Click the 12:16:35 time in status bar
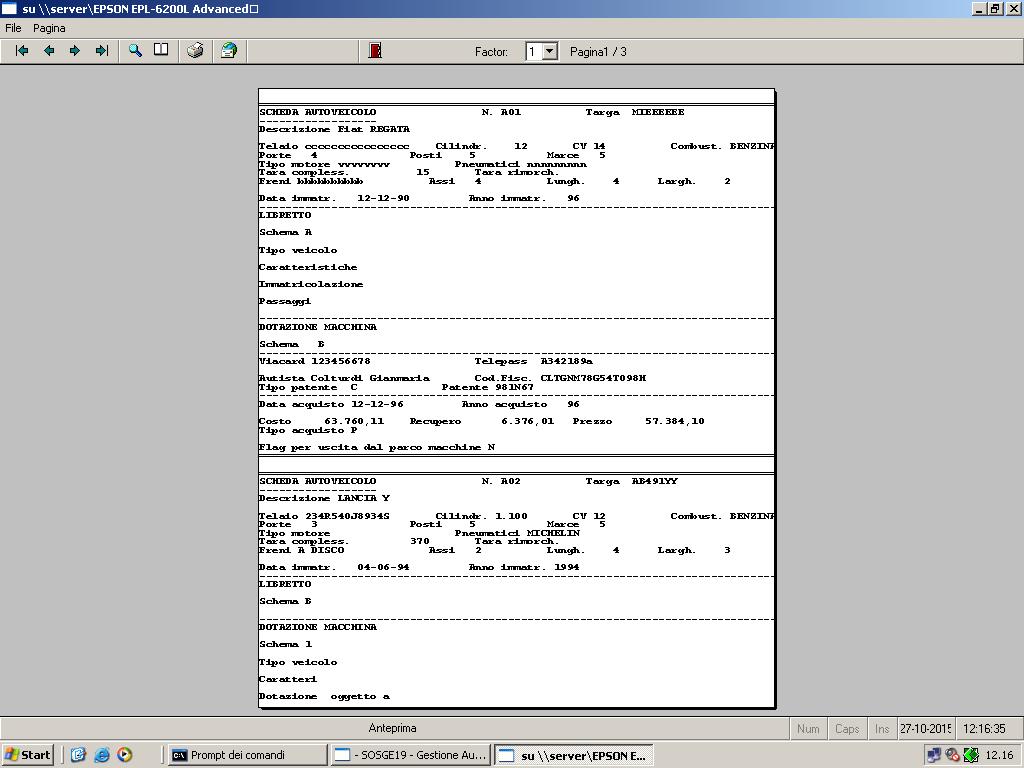 [x=984, y=728]
